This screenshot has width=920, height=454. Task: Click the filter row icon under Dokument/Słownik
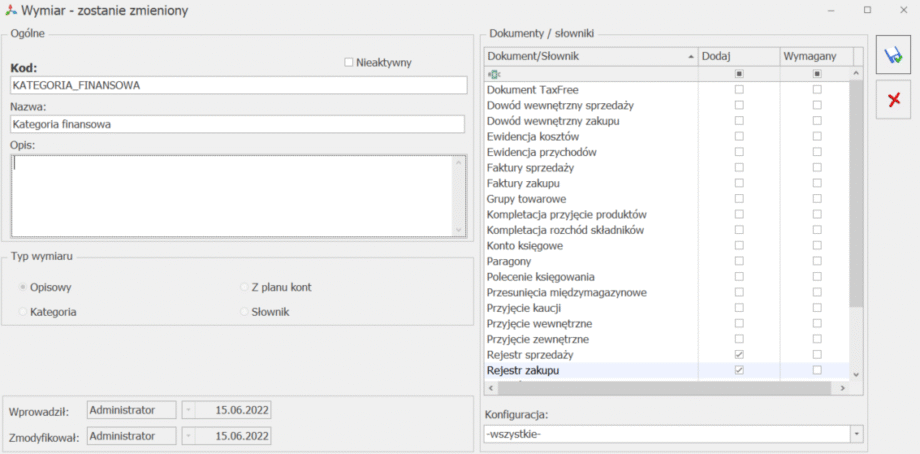[494, 74]
